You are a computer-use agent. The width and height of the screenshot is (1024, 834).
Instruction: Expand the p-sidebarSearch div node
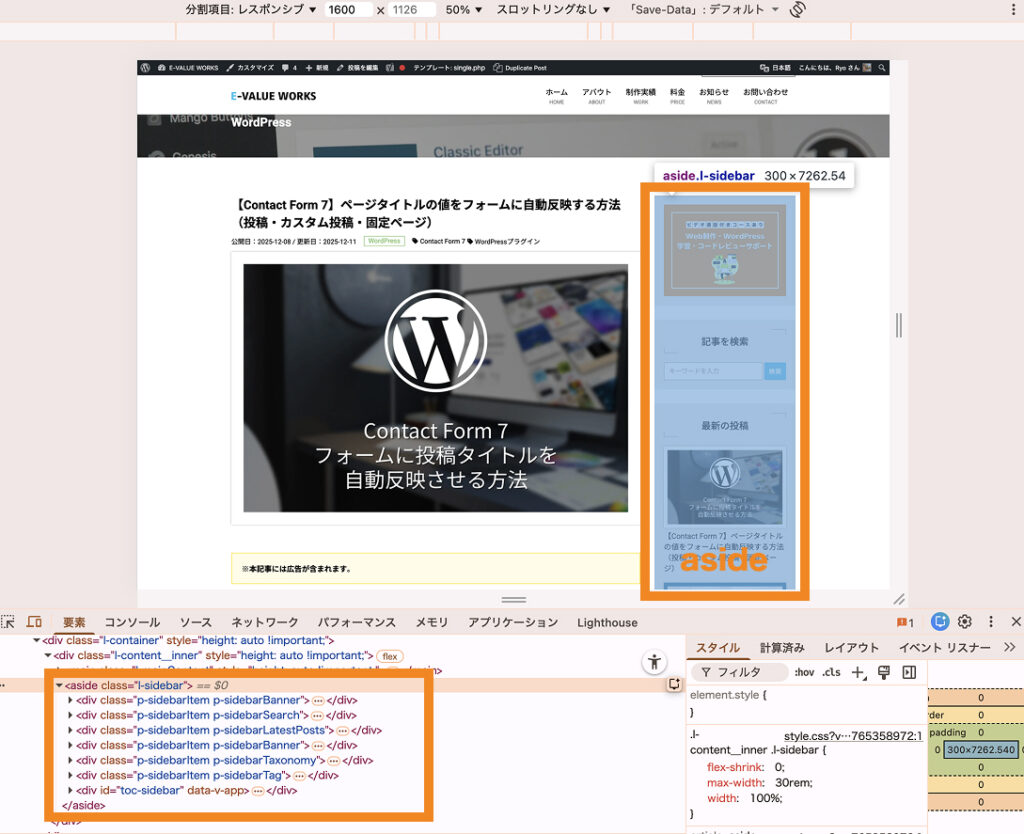click(70, 715)
